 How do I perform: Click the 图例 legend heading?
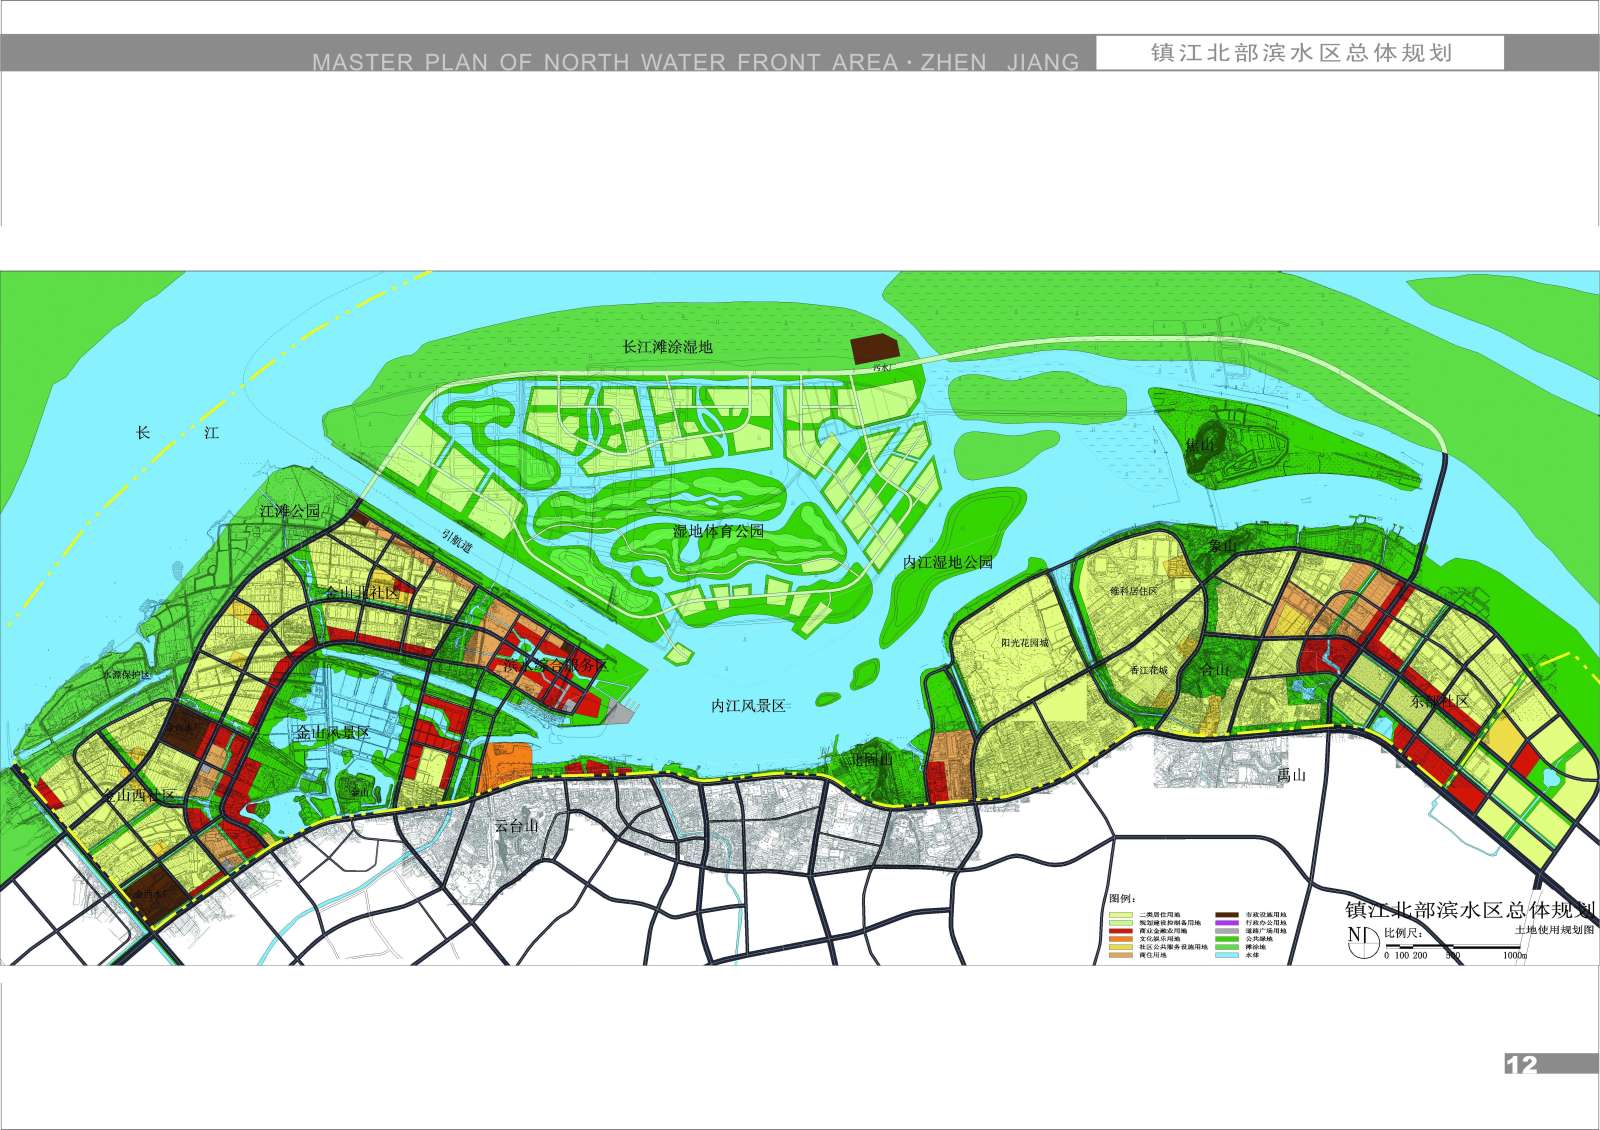tap(1122, 899)
